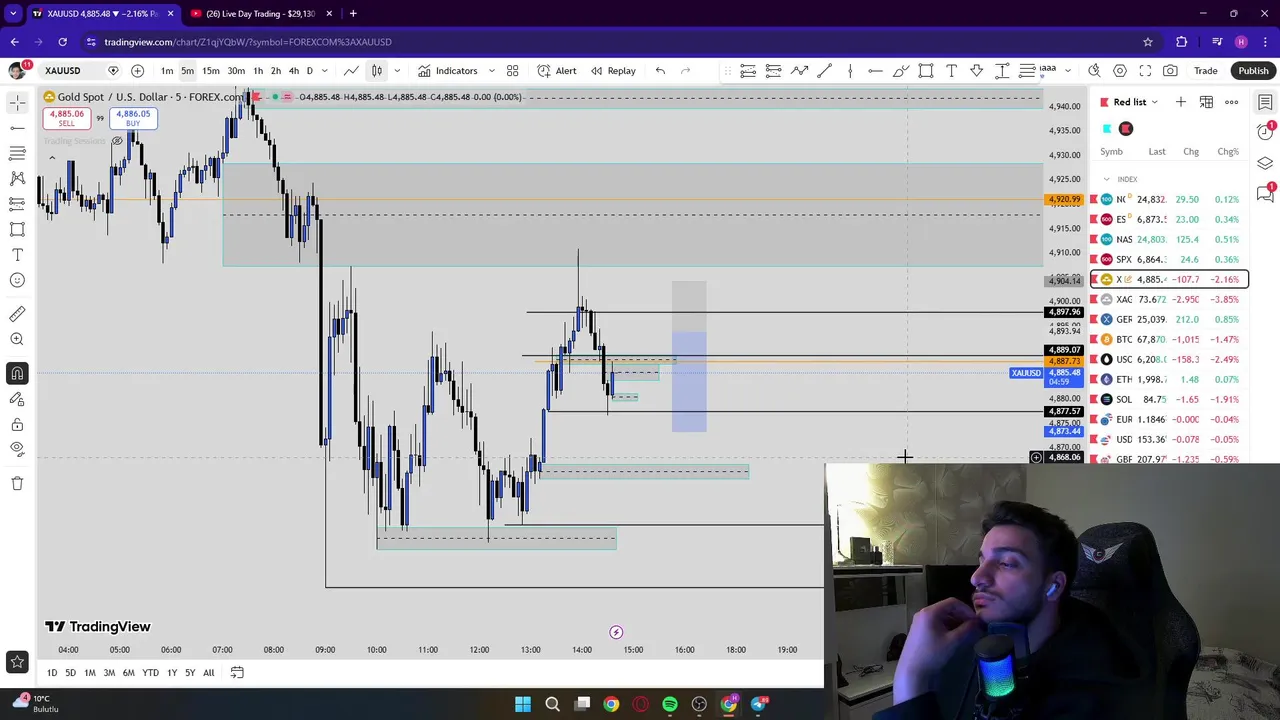Image resolution: width=1280 pixels, height=720 pixels.
Task: Toggle Trading Sessions indicator visibility eye
Action: 117,141
